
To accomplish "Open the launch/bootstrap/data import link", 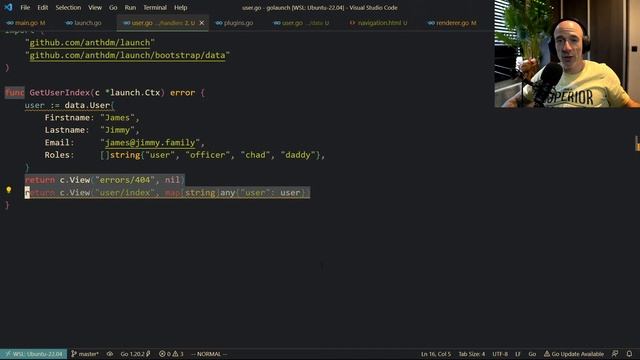I will pos(127,55).
